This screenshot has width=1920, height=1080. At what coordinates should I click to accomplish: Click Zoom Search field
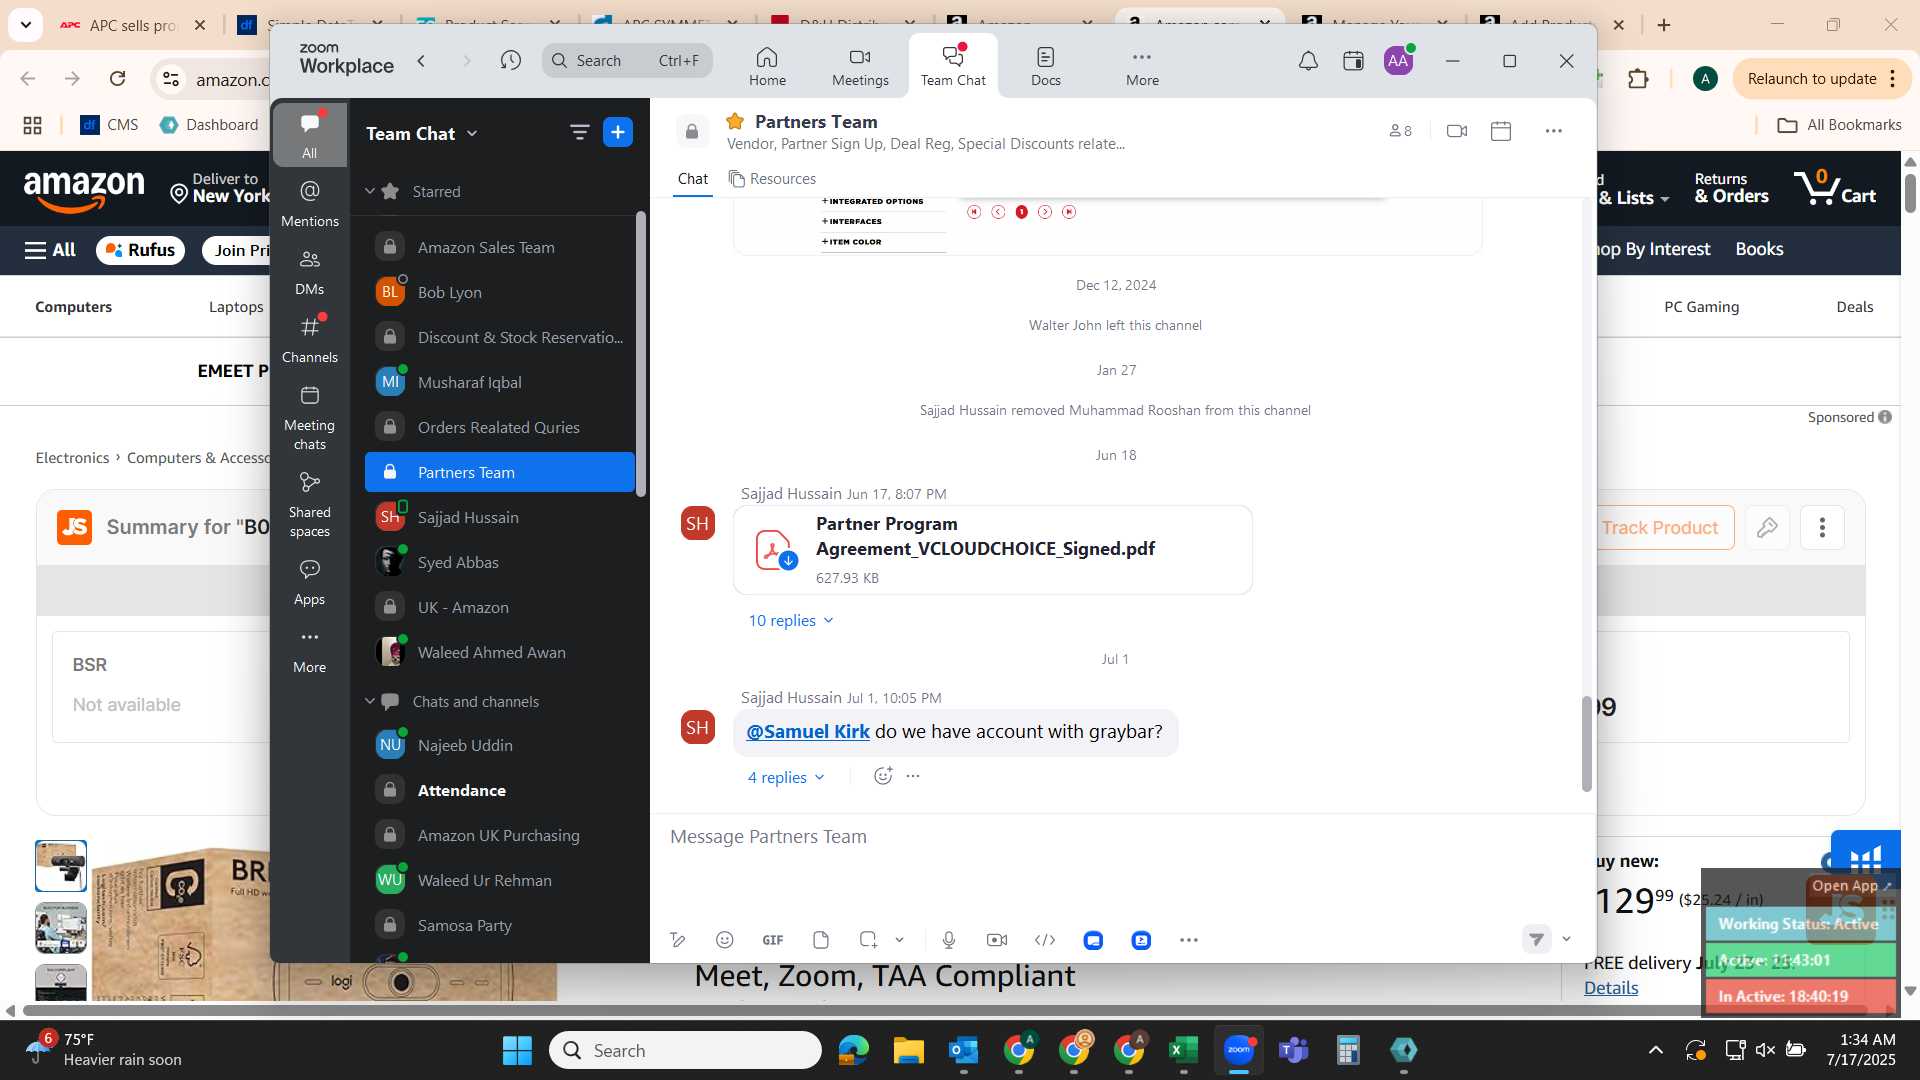pyautogui.click(x=627, y=61)
